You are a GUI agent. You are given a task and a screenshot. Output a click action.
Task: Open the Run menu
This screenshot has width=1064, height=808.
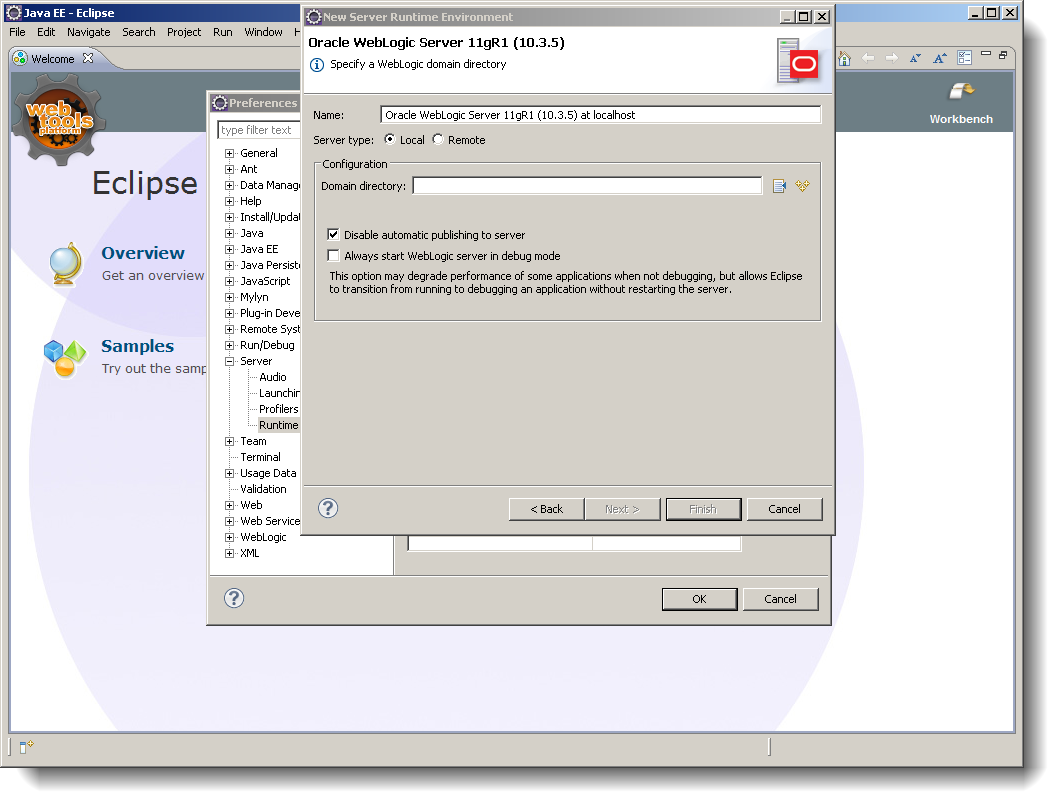coord(222,32)
